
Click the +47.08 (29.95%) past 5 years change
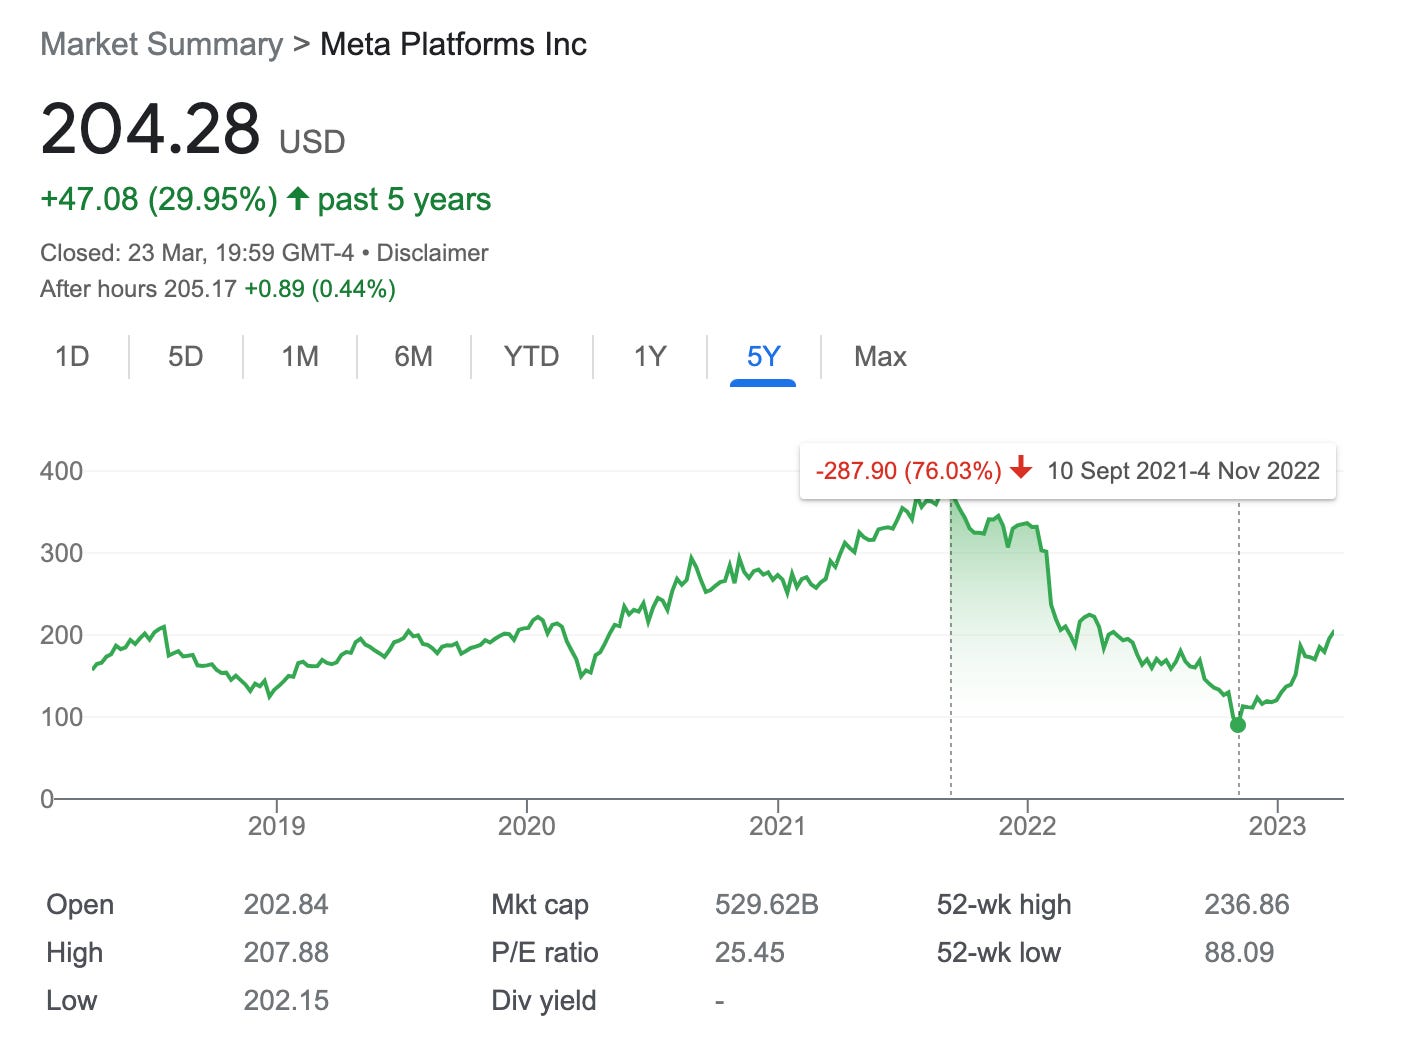pos(265,199)
